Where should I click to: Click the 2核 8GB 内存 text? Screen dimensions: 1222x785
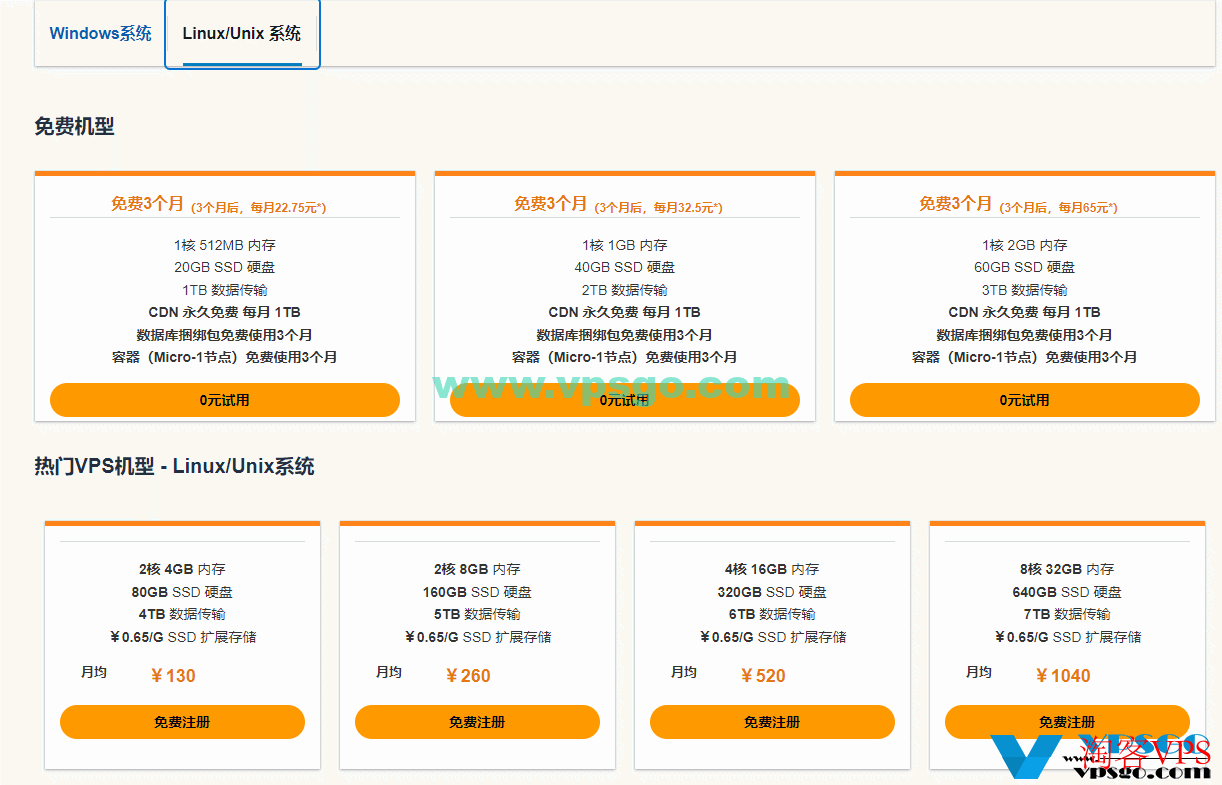coord(477,569)
